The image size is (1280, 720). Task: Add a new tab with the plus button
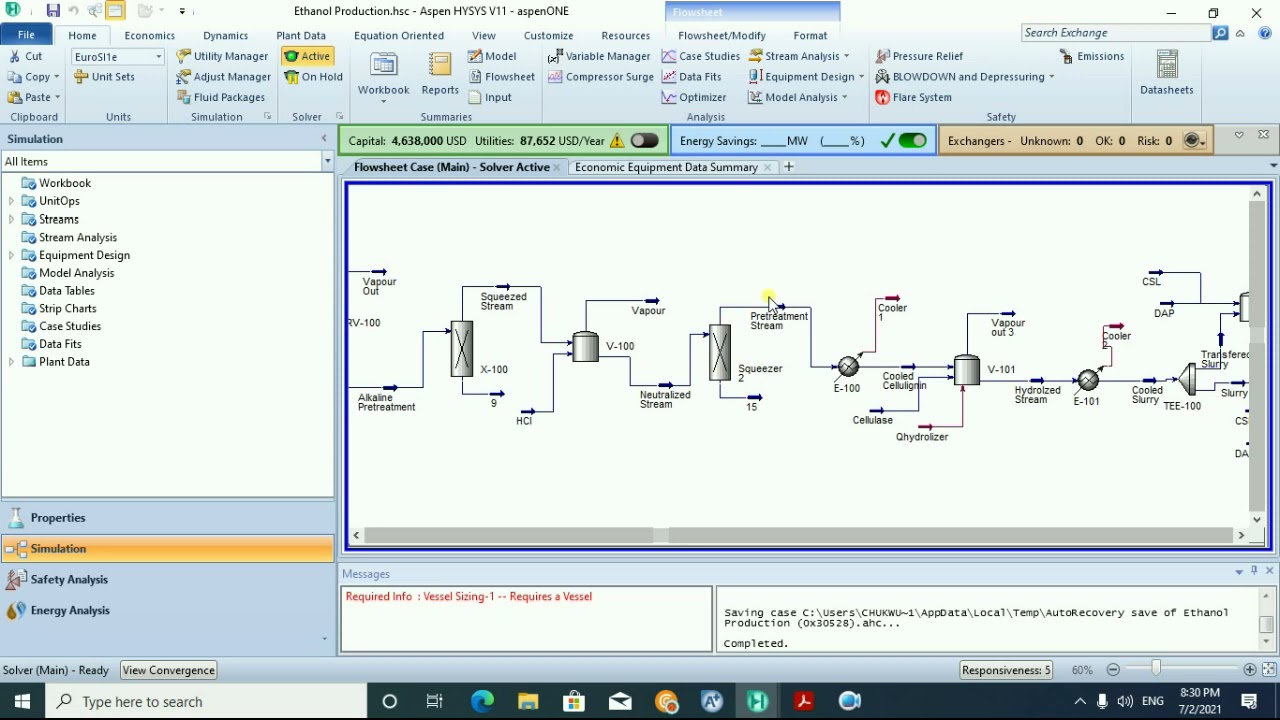[789, 167]
